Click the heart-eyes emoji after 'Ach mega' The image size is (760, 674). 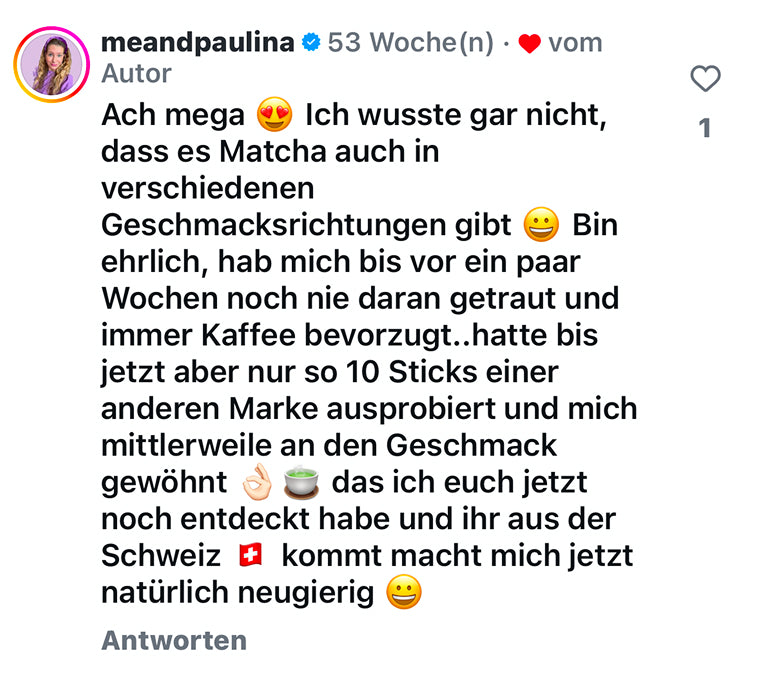[x=274, y=116]
